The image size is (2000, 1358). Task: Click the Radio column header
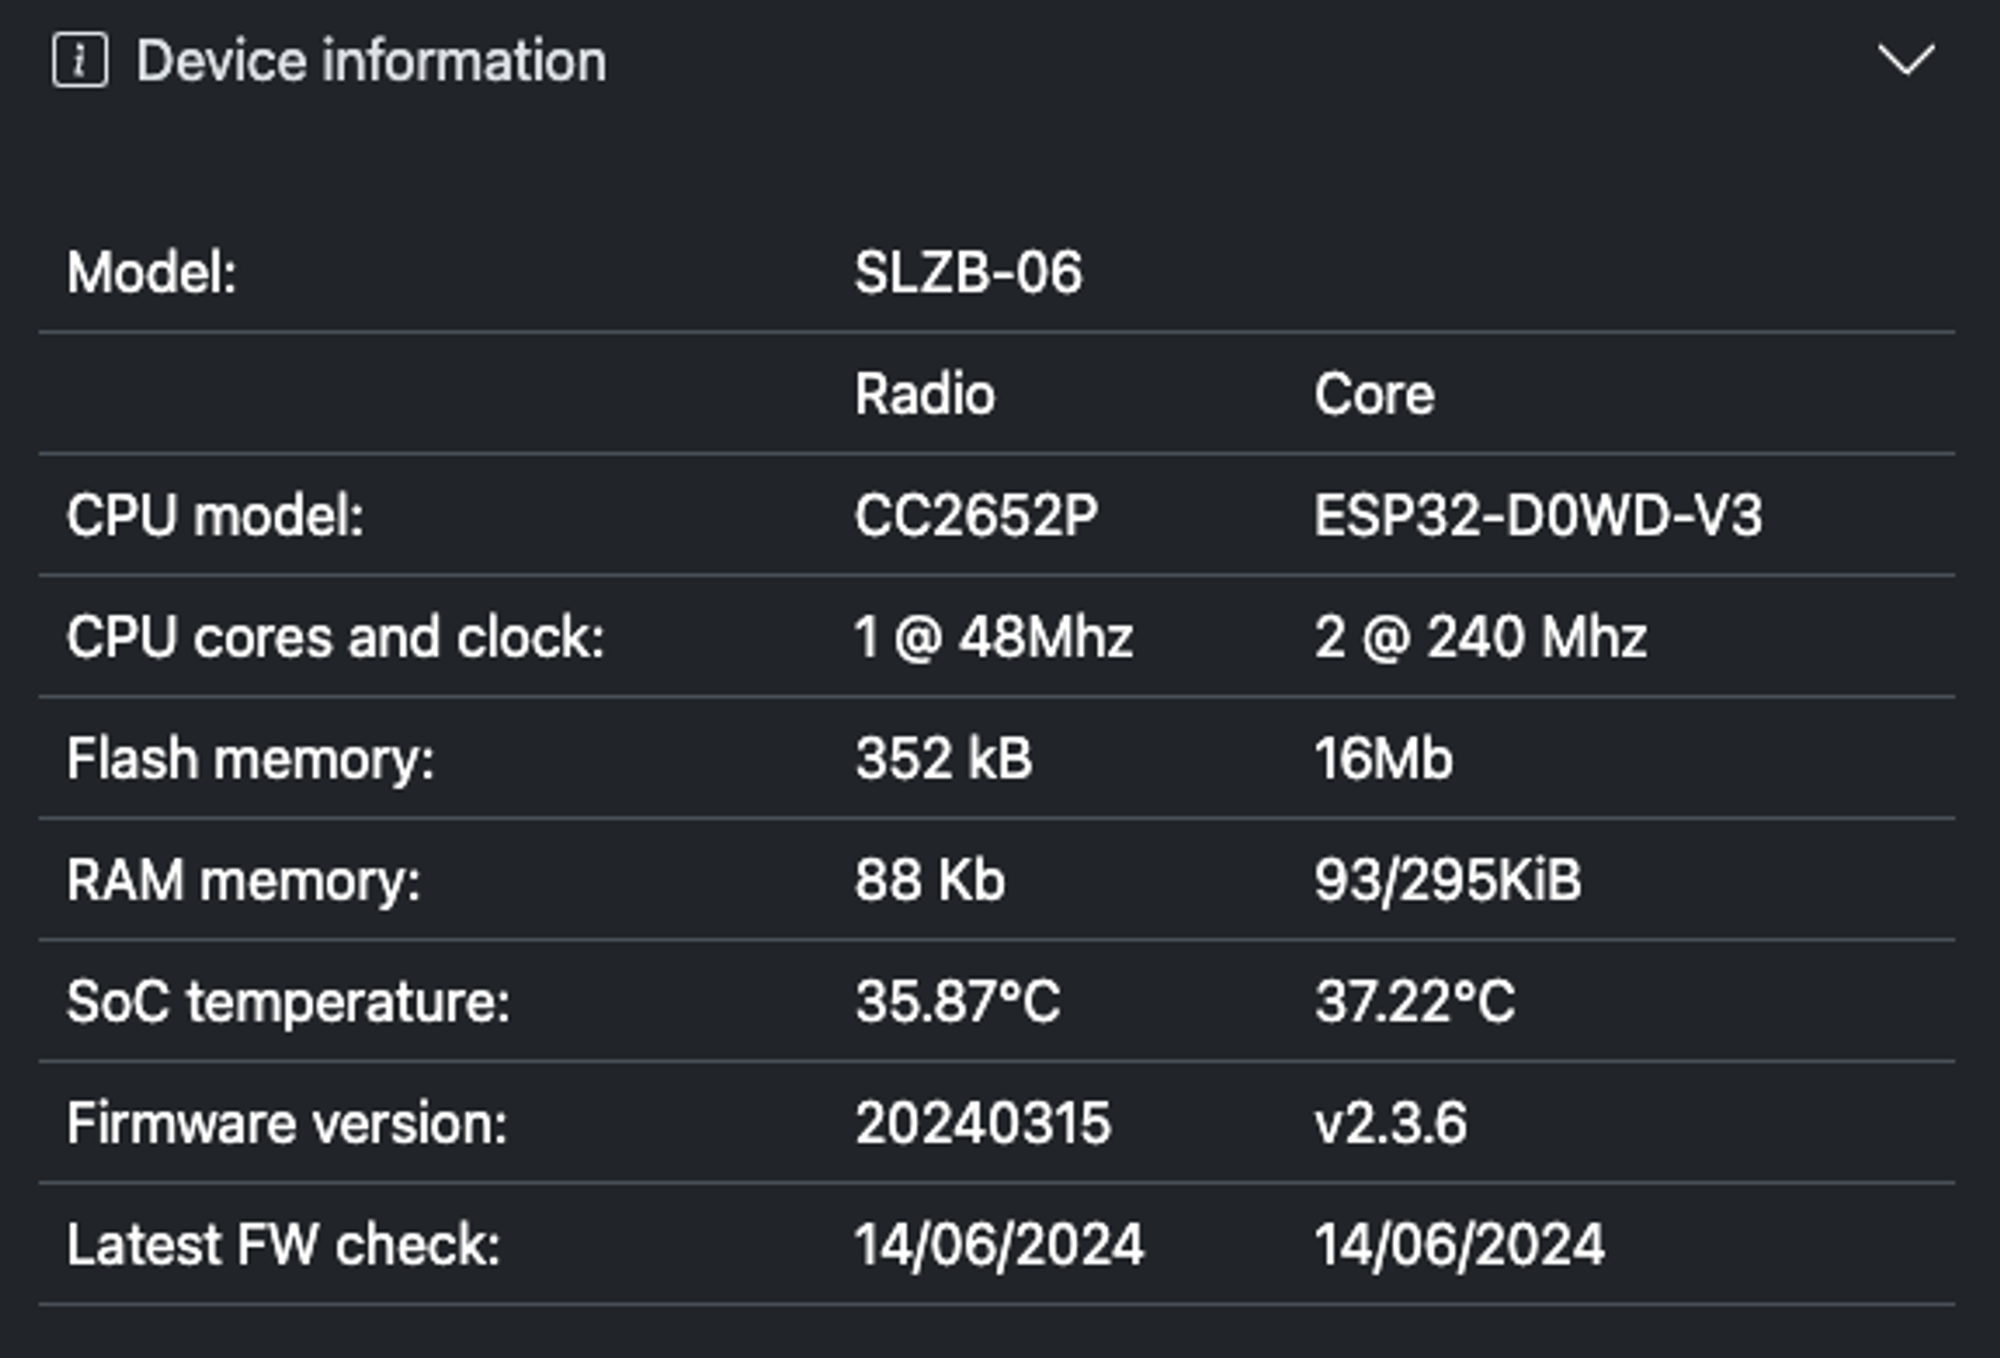(925, 394)
